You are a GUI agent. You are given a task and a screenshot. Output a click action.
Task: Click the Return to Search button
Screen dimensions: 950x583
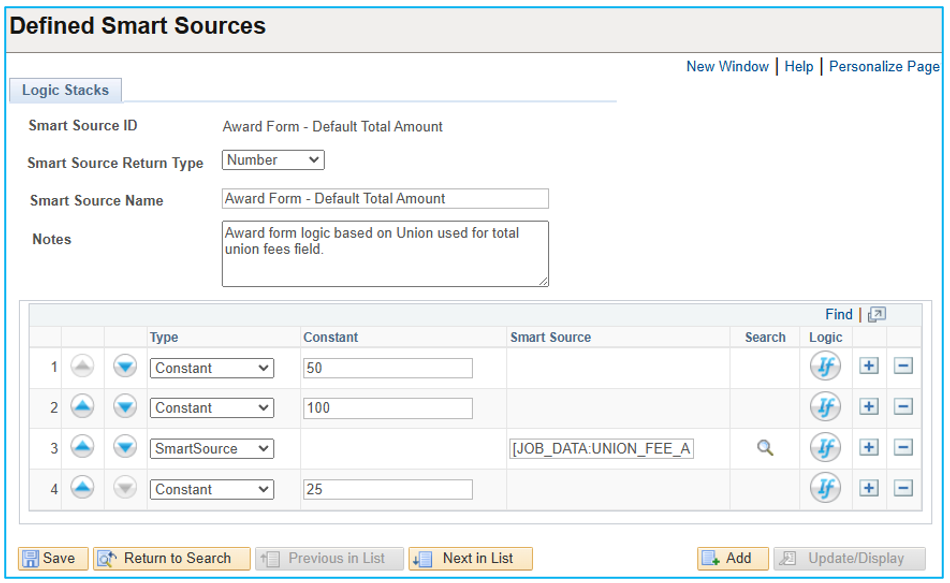(170, 558)
